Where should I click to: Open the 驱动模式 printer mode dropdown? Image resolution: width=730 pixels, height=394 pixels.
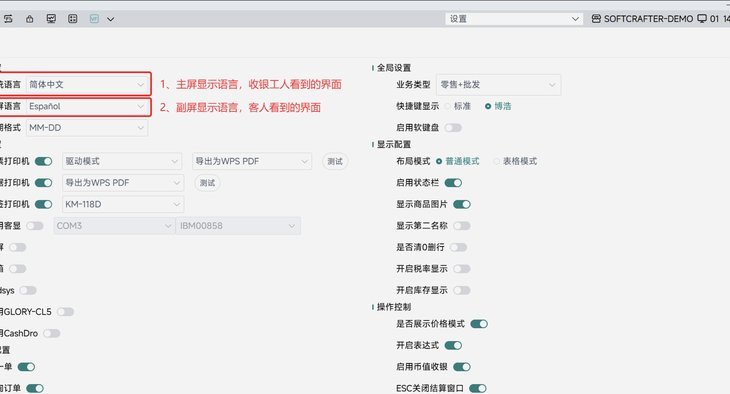point(122,162)
